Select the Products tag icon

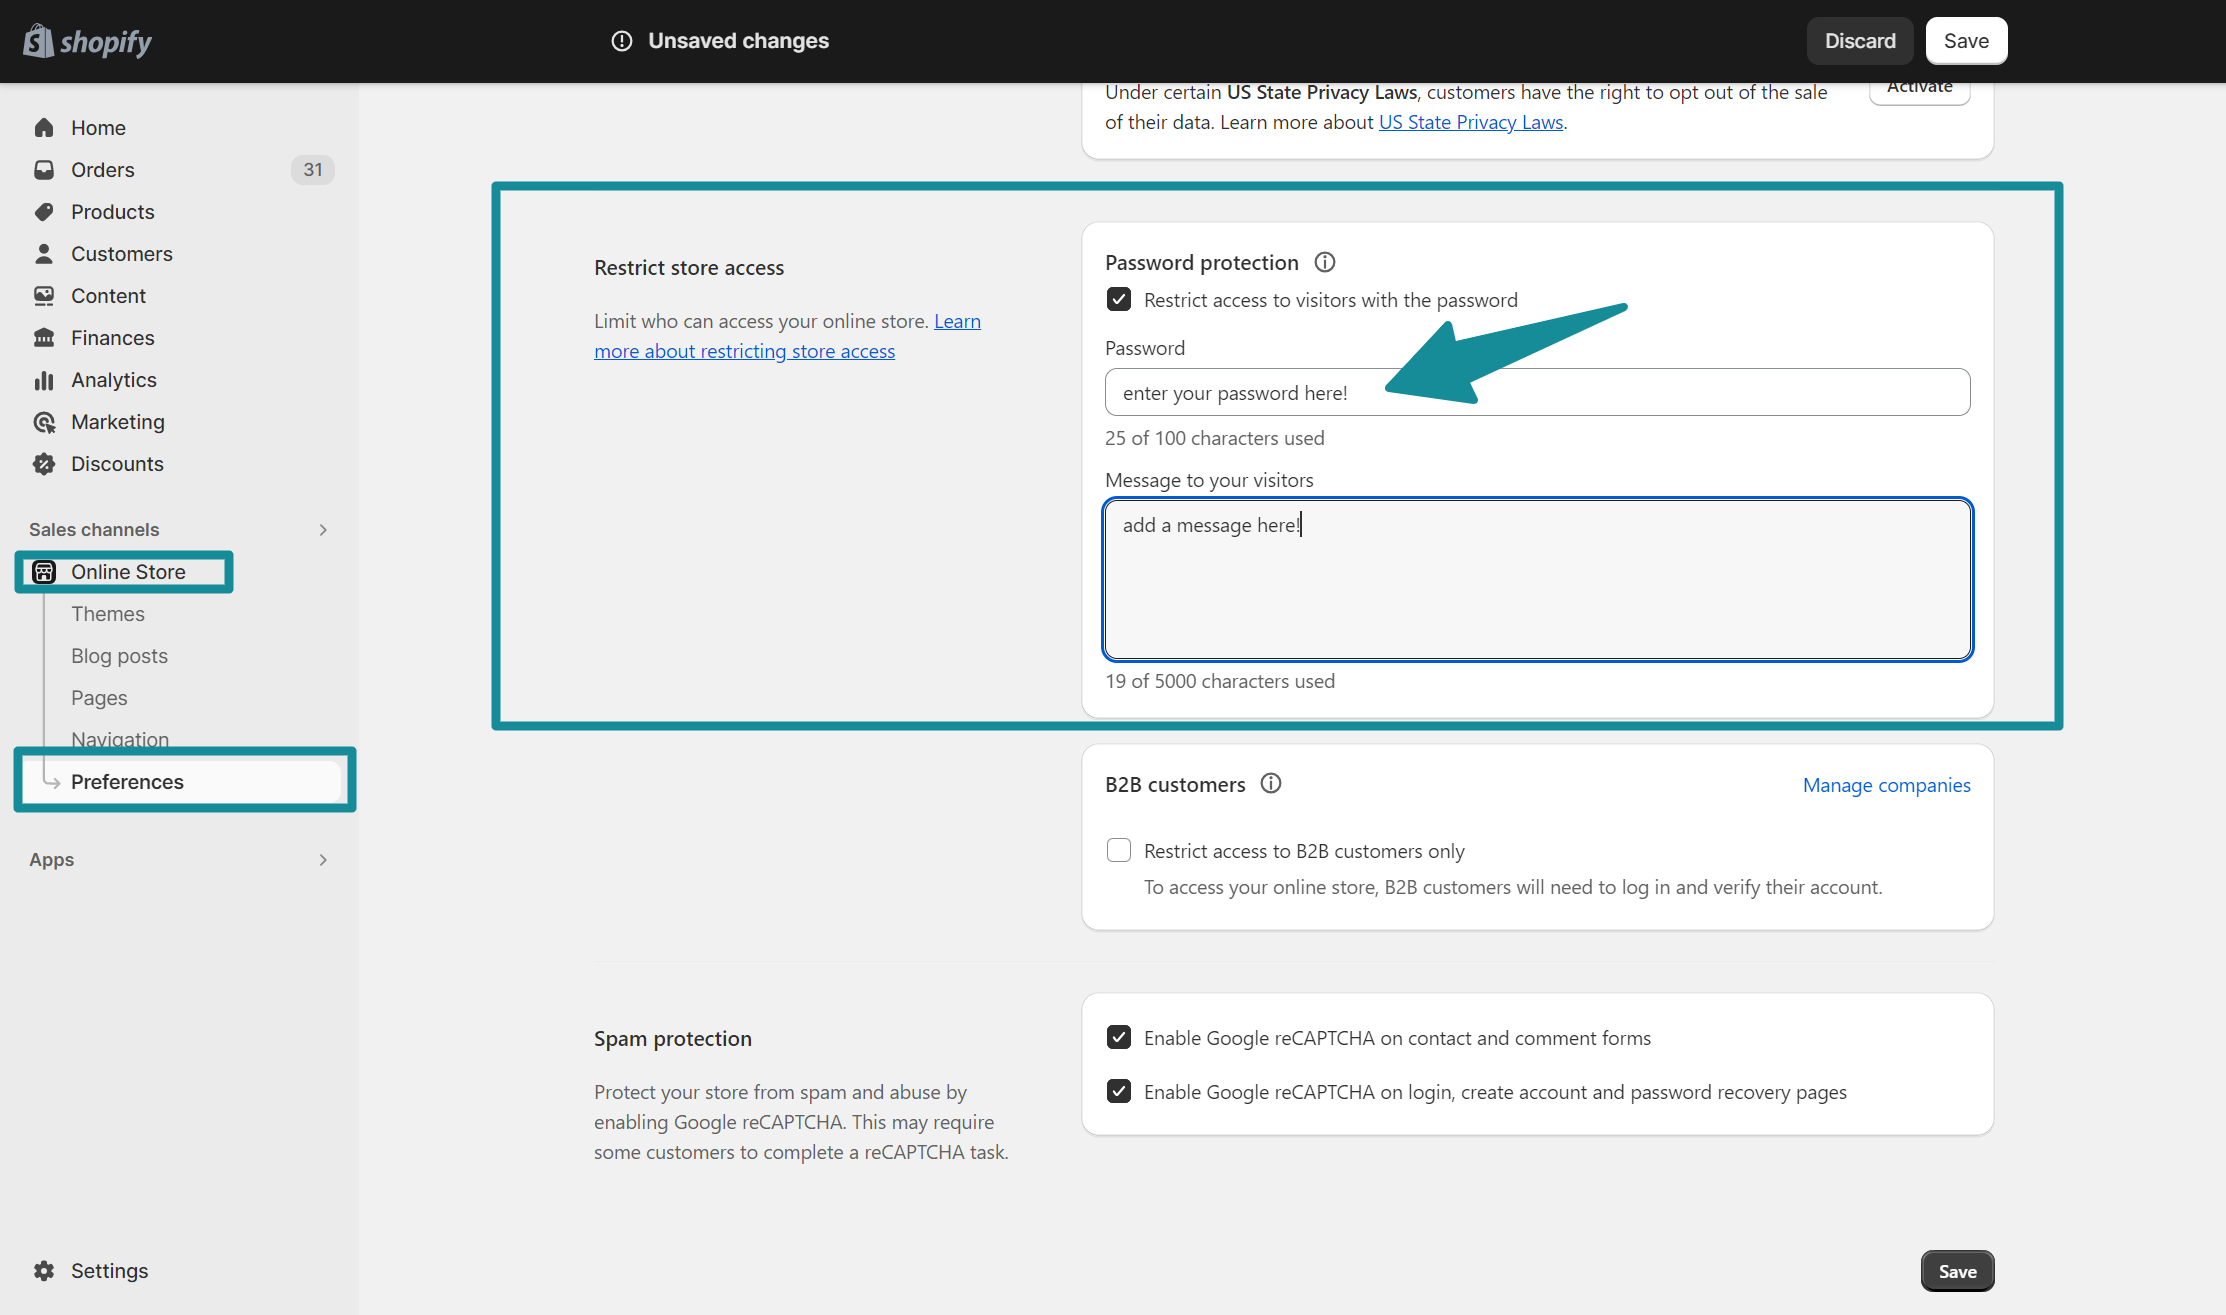(x=44, y=211)
